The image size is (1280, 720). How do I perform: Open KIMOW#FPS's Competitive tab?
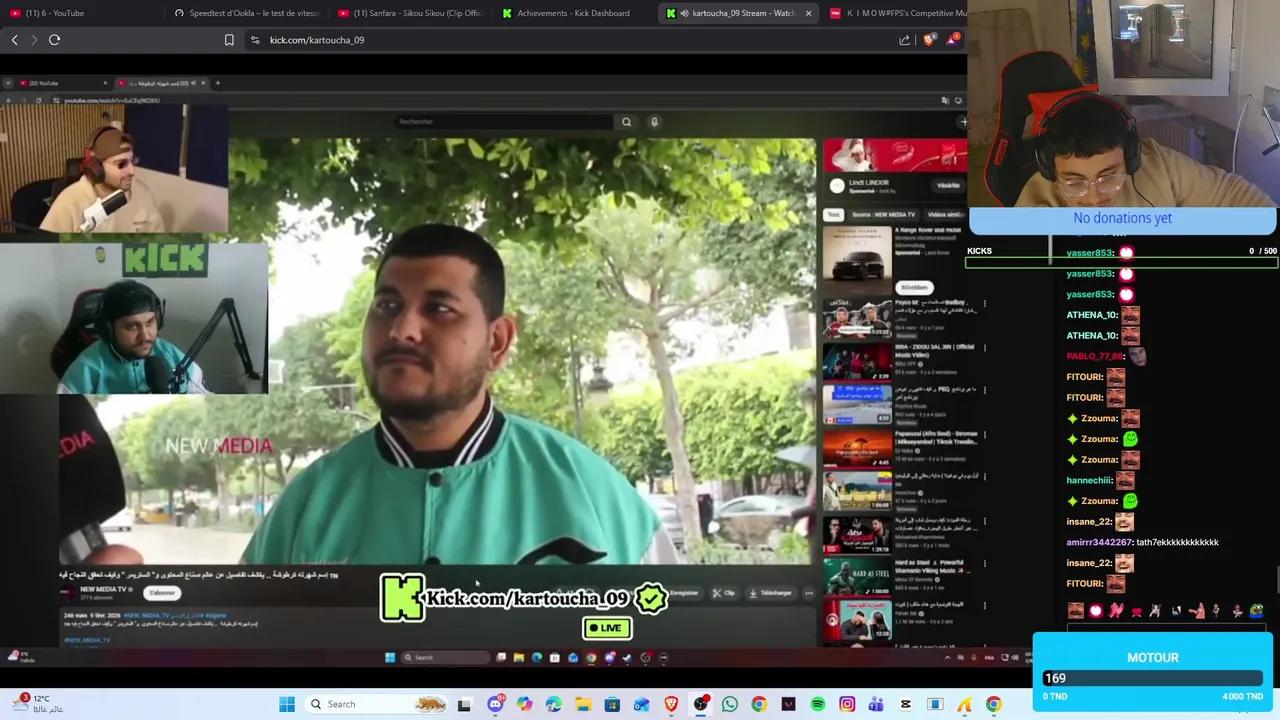(x=897, y=13)
